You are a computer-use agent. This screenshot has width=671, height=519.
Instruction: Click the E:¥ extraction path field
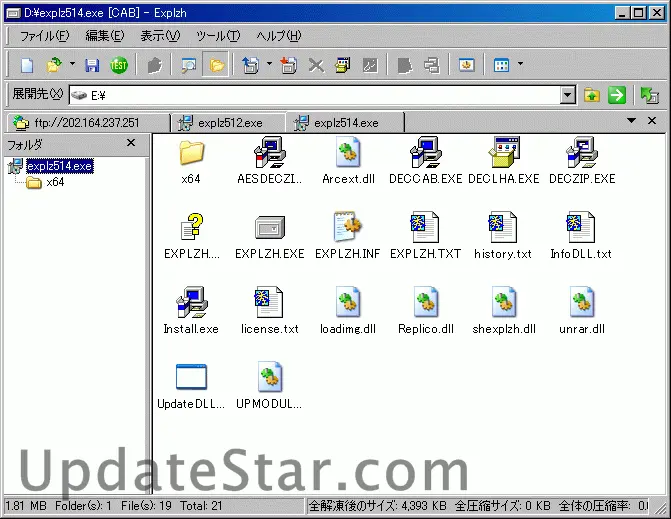[x=315, y=95]
